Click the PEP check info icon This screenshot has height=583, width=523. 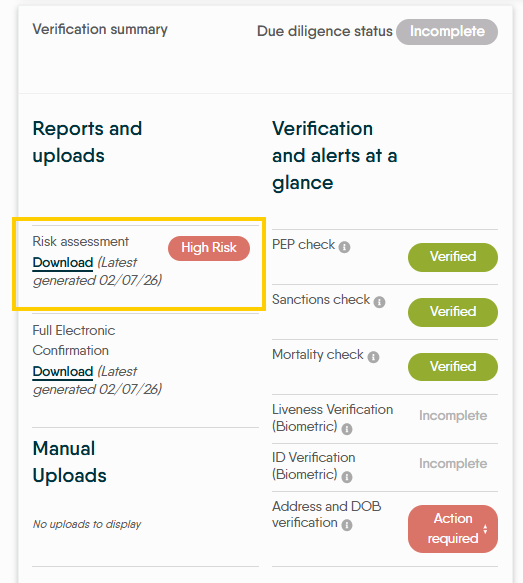[344, 247]
